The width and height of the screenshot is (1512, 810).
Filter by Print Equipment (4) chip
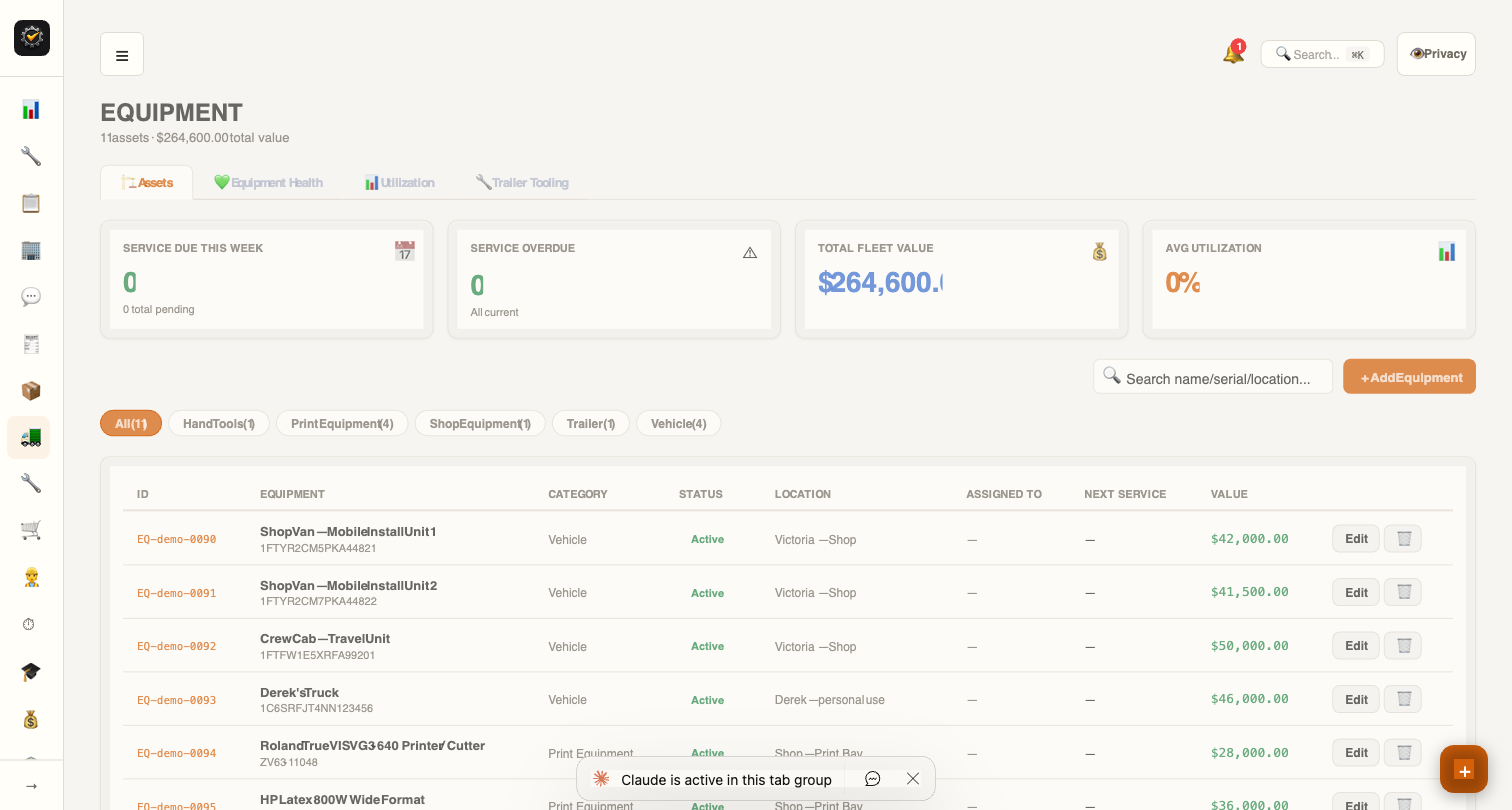(342, 423)
